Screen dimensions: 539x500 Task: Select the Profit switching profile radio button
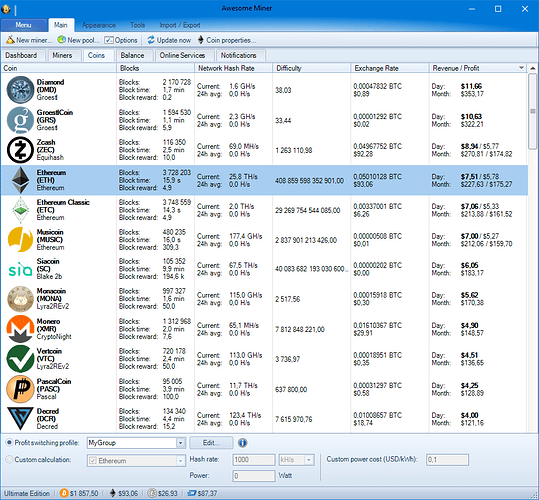coord(9,442)
